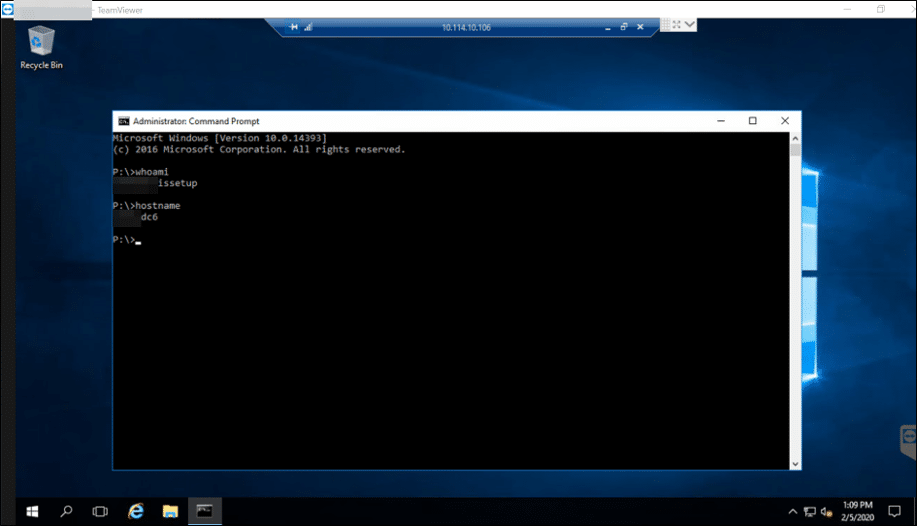Open taskbar Search magnifier
Screen dimensions: 917x526
tap(66, 510)
